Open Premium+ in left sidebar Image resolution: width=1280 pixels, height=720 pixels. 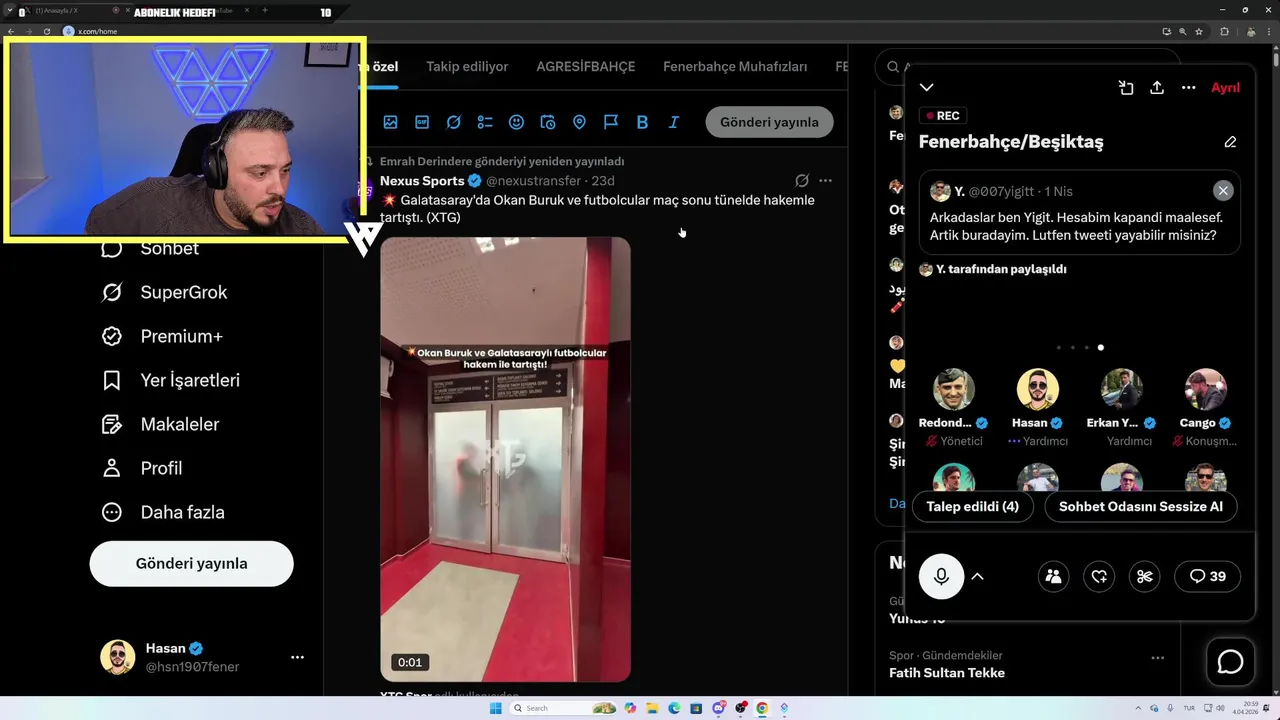[x=163, y=337]
